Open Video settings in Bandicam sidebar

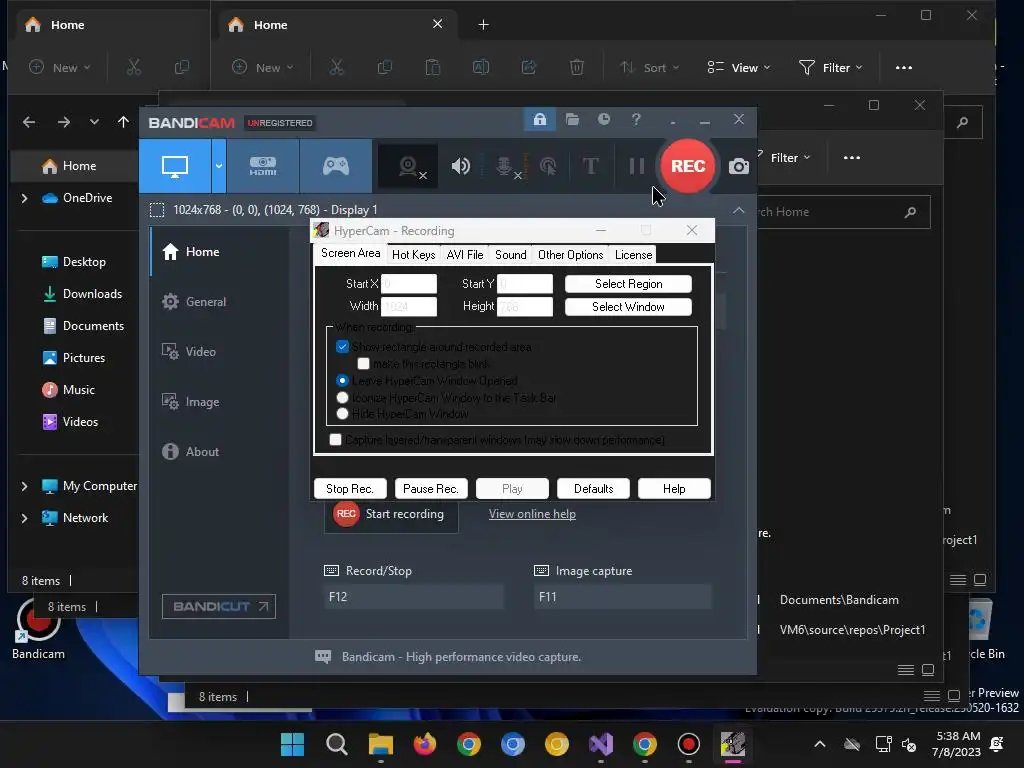(200, 352)
